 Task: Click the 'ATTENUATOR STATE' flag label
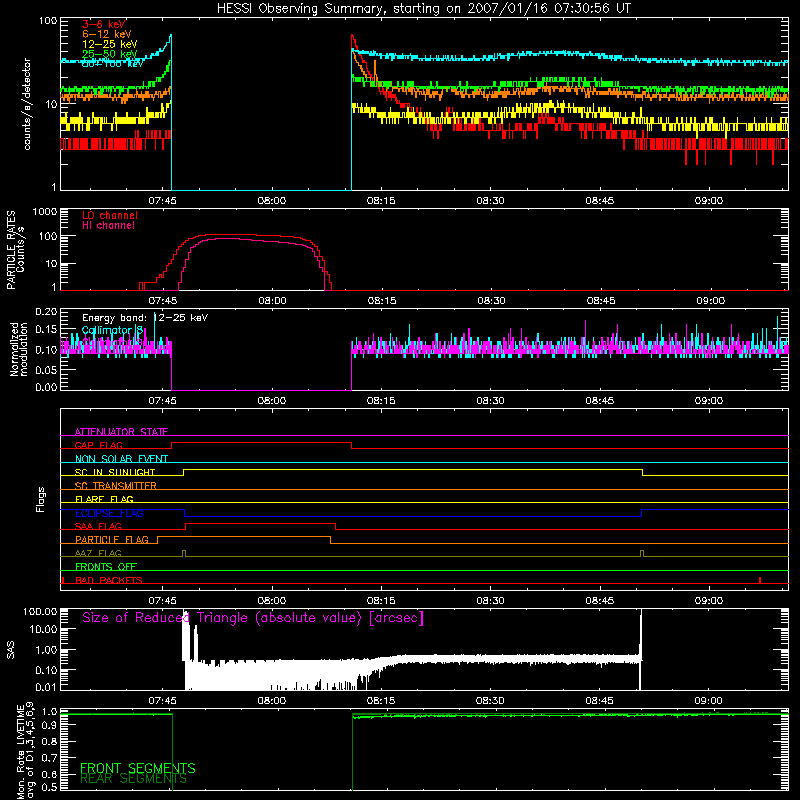121,432
